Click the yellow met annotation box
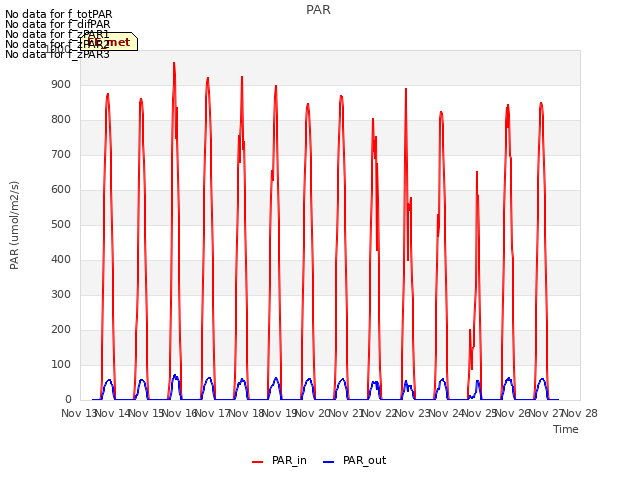Image resolution: width=640 pixels, height=480 pixels. pyautogui.click(x=109, y=42)
